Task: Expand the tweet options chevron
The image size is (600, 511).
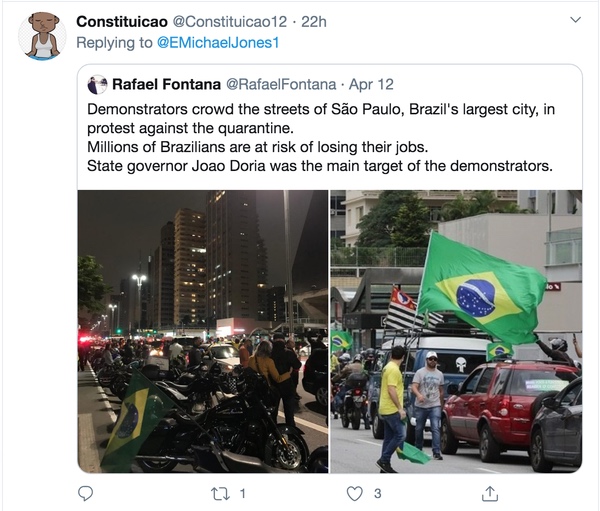Action: [x=576, y=20]
